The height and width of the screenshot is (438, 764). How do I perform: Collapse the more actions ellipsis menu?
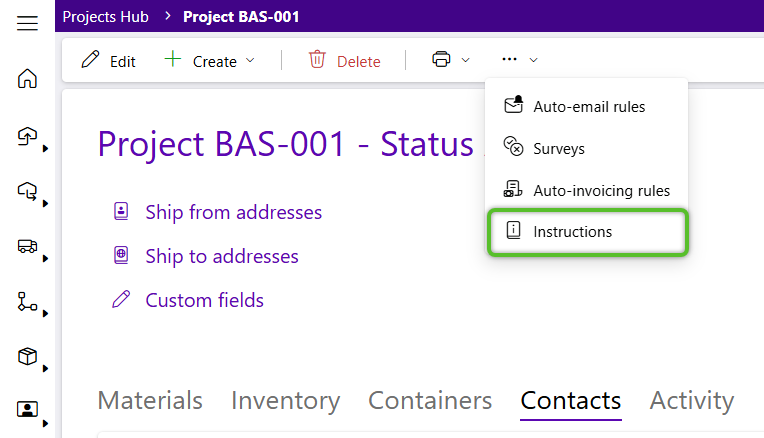click(x=519, y=59)
